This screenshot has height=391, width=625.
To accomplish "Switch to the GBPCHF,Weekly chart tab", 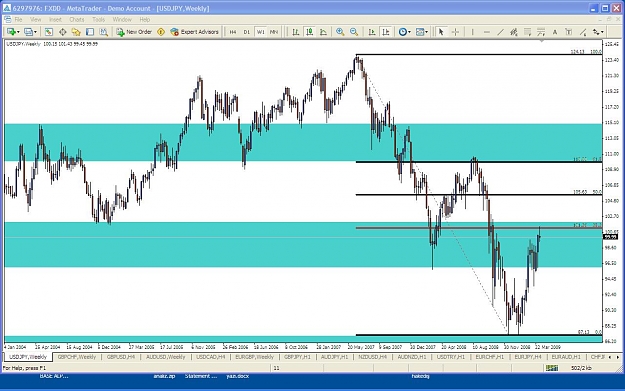I will (77, 357).
